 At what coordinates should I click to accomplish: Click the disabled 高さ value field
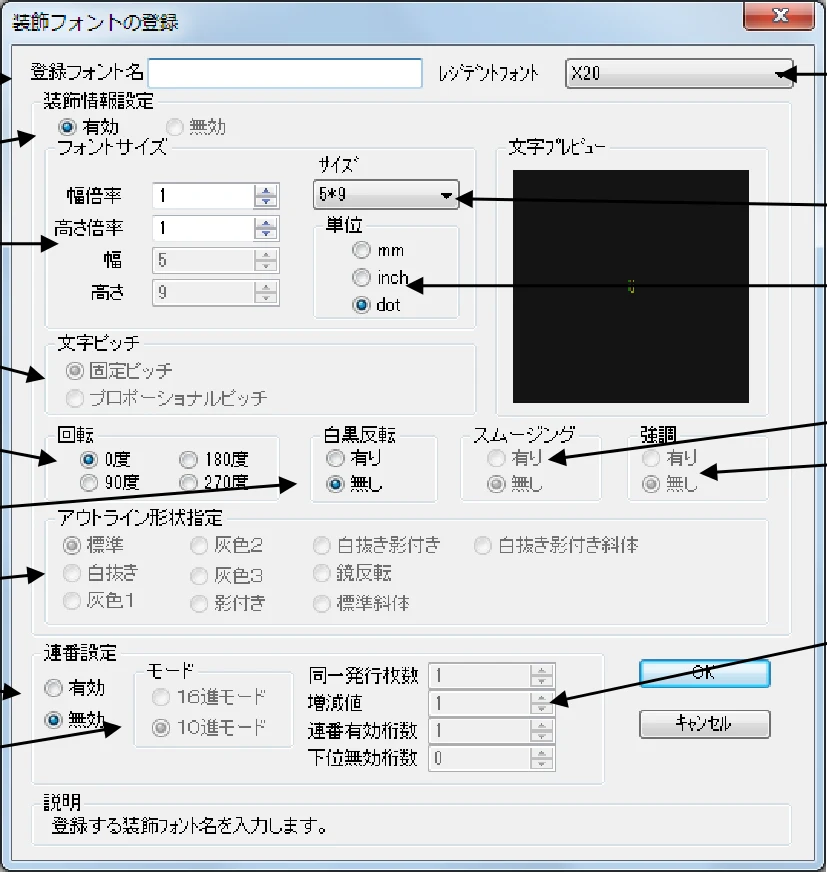click(x=203, y=292)
